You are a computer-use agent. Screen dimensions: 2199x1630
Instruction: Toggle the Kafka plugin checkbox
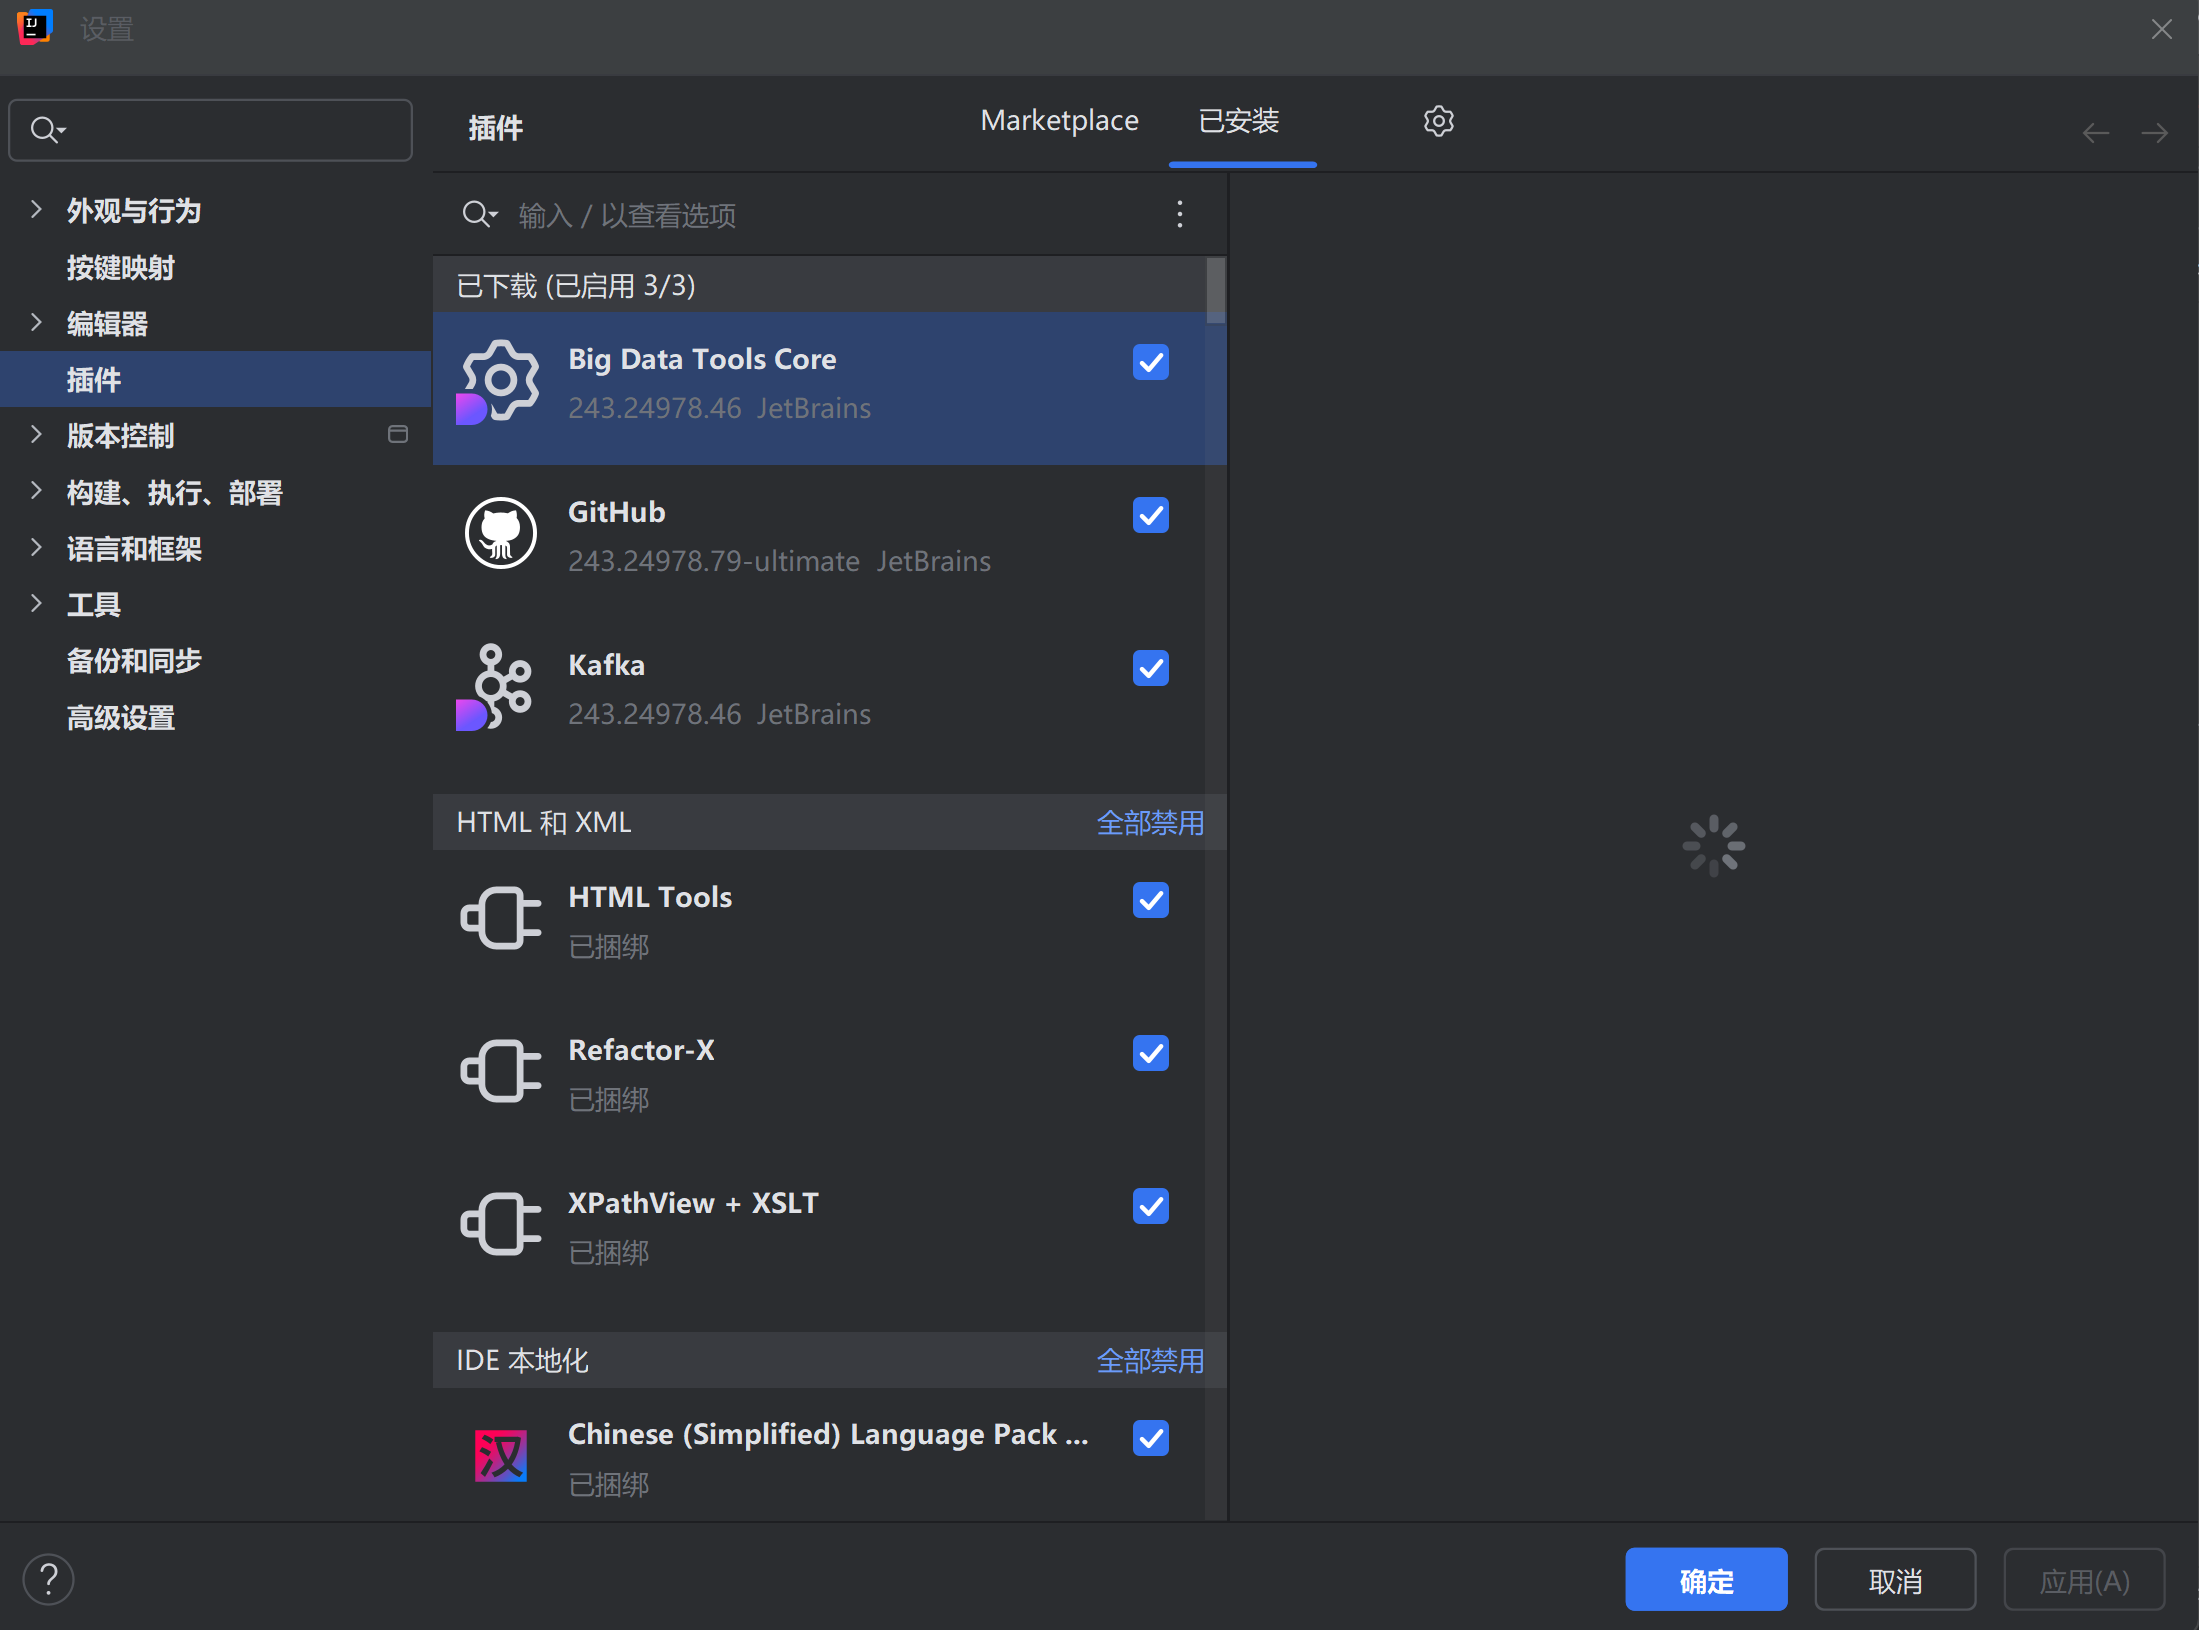point(1151,668)
